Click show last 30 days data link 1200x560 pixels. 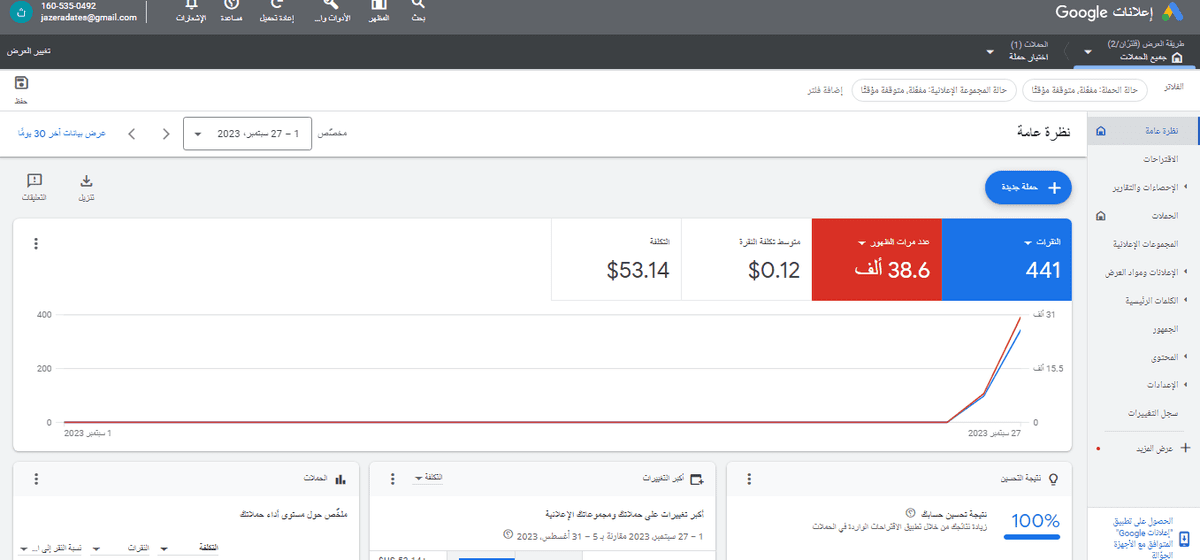[x=61, y=133]
